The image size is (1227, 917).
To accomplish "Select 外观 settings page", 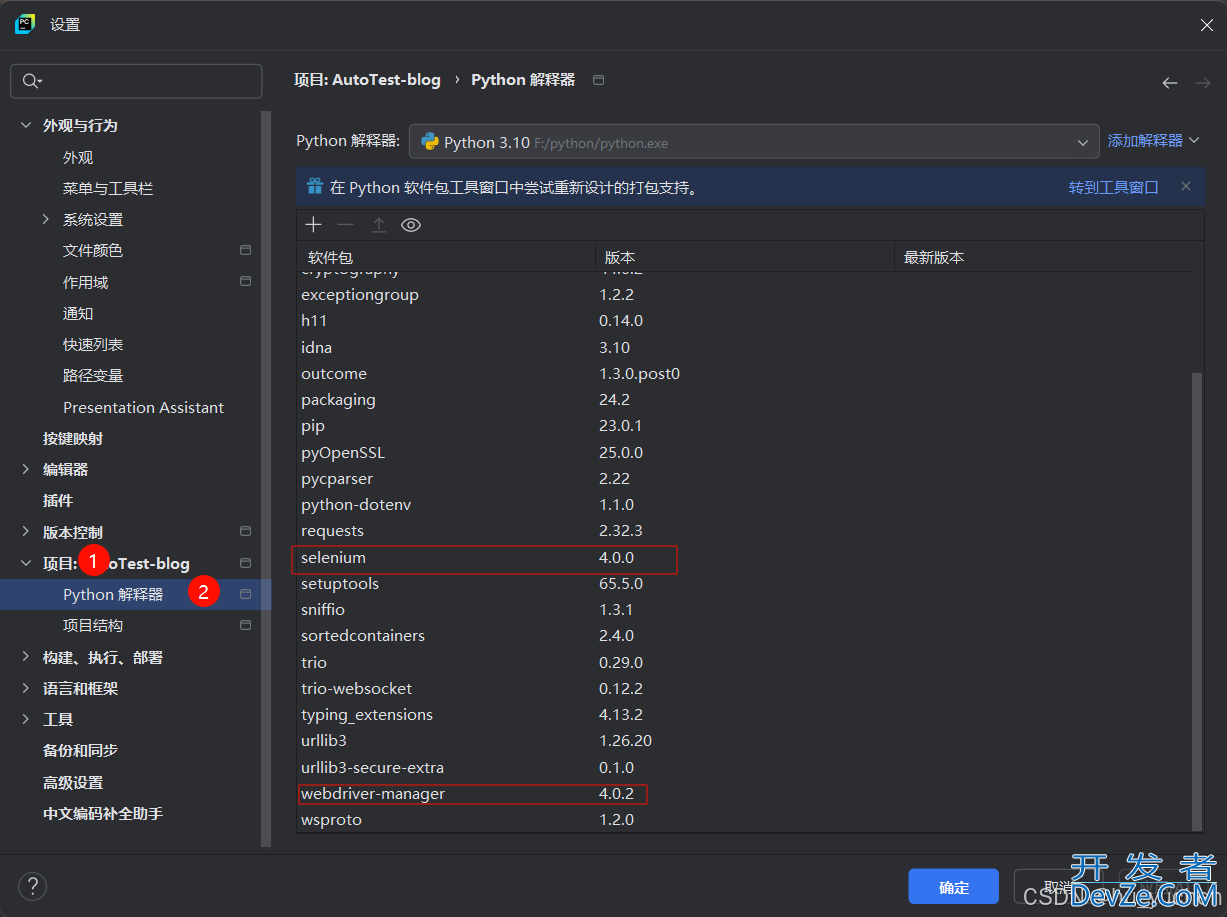I will [x=78, y=157].
